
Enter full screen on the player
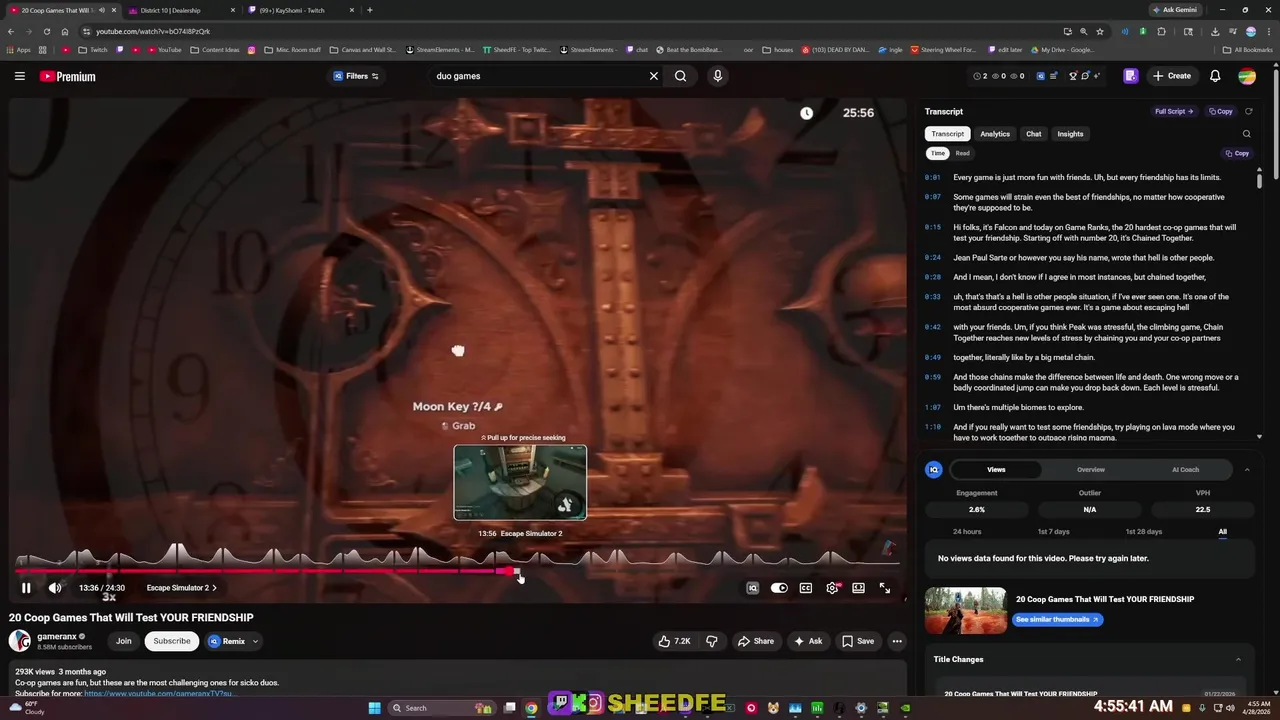coord(885,588)
